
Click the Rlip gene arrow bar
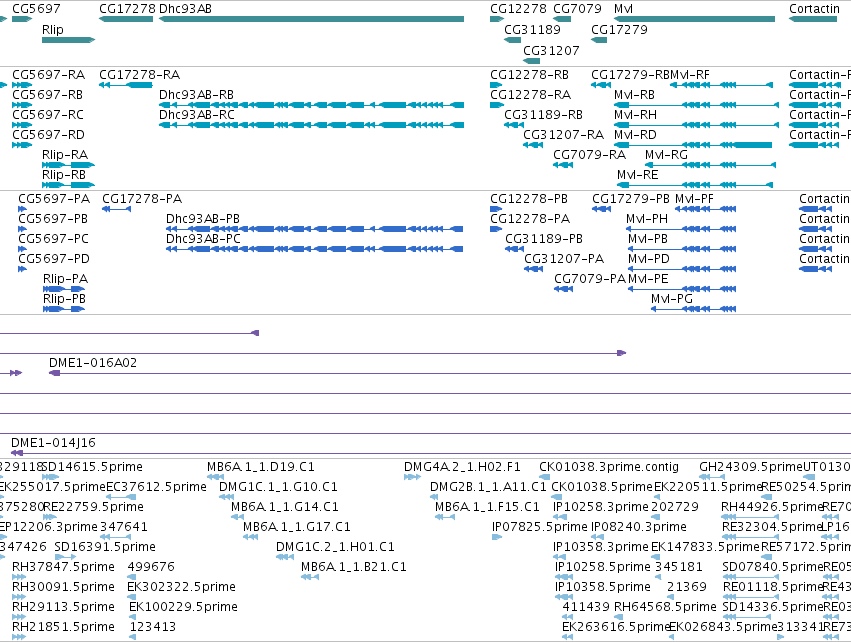[68, 40]
